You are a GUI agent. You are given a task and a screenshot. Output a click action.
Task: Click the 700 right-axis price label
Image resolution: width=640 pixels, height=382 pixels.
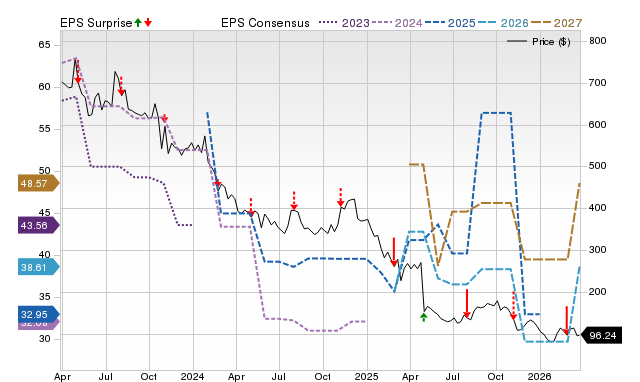pyautogui.click(x=598, y=83)
